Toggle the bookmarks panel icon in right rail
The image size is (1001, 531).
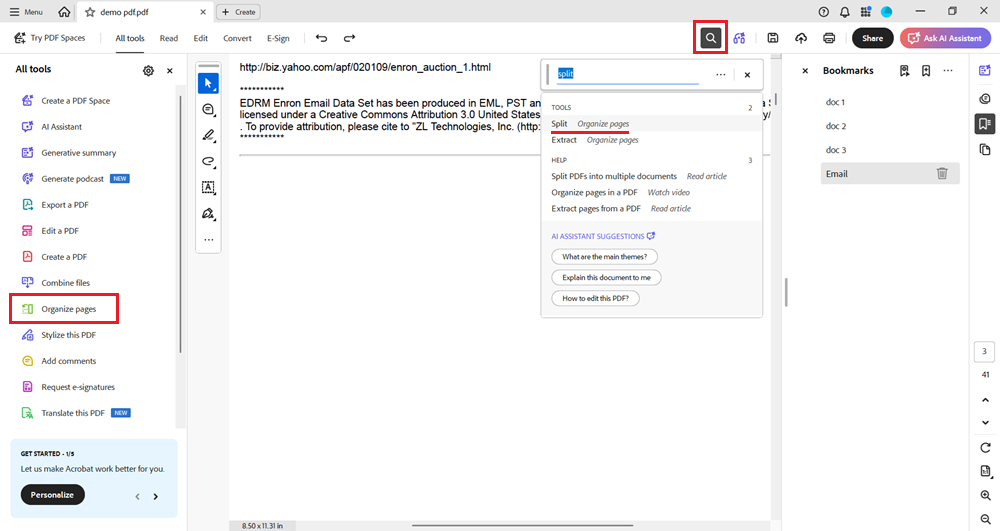985,123
